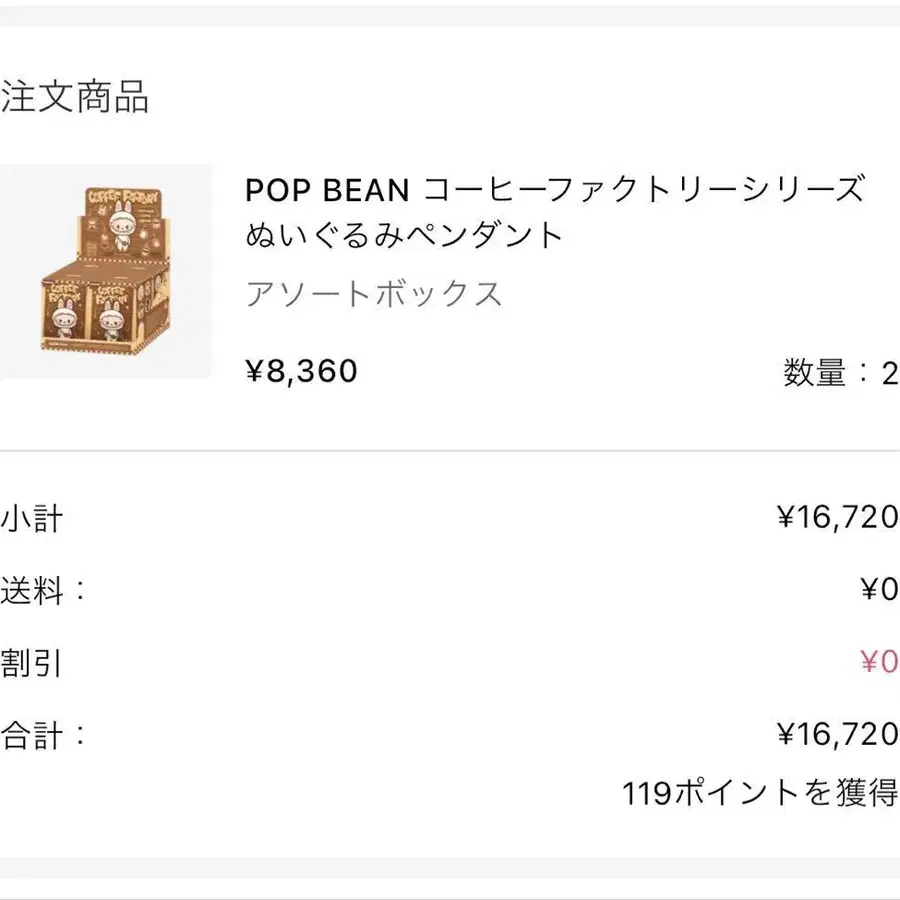Select the ¥16,720 amount beside 小計
The height and width of the screenshot is (900, 900).
coord(837,517)
